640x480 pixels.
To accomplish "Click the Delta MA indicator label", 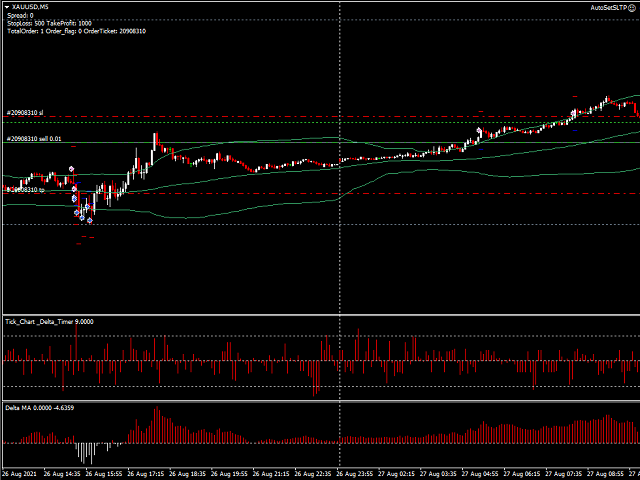I will click(x=39, y=407).
